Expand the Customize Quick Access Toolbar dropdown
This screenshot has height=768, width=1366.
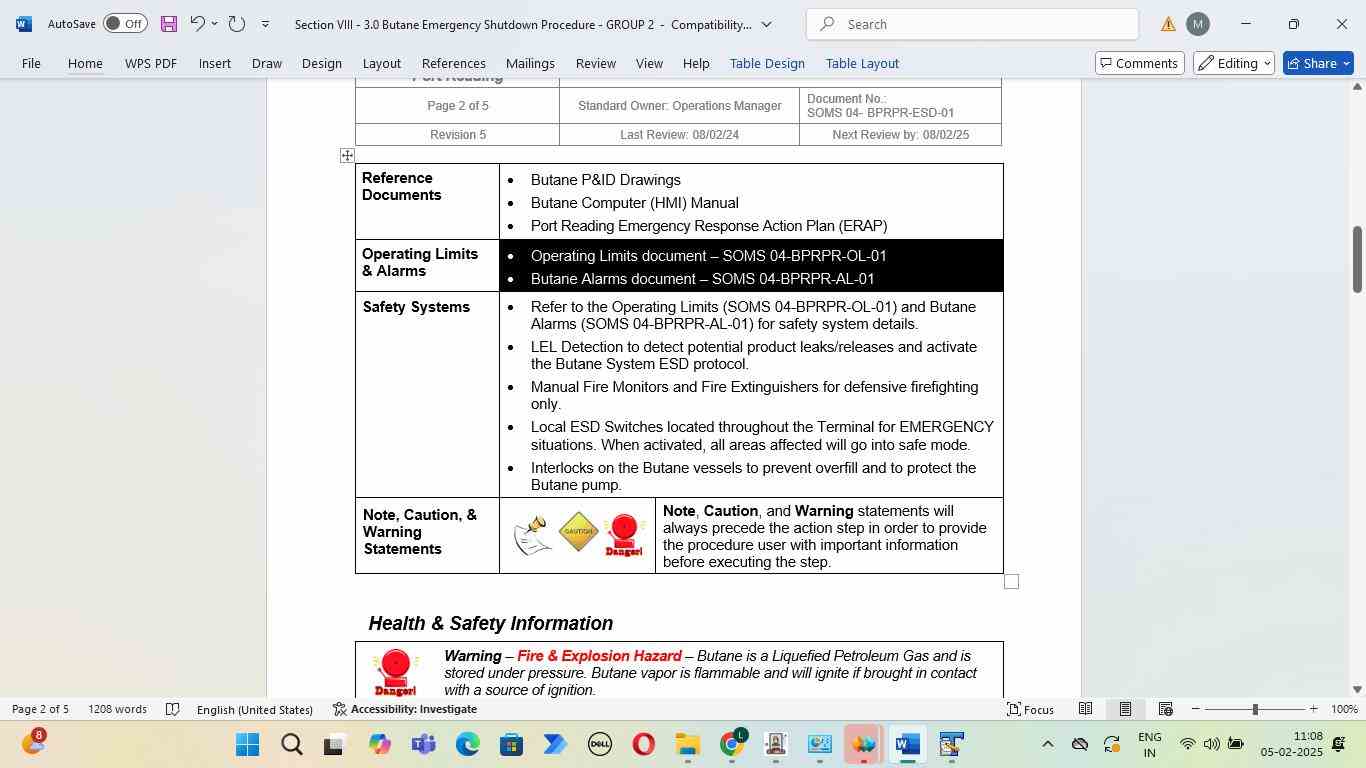click(x=265, y=24)
